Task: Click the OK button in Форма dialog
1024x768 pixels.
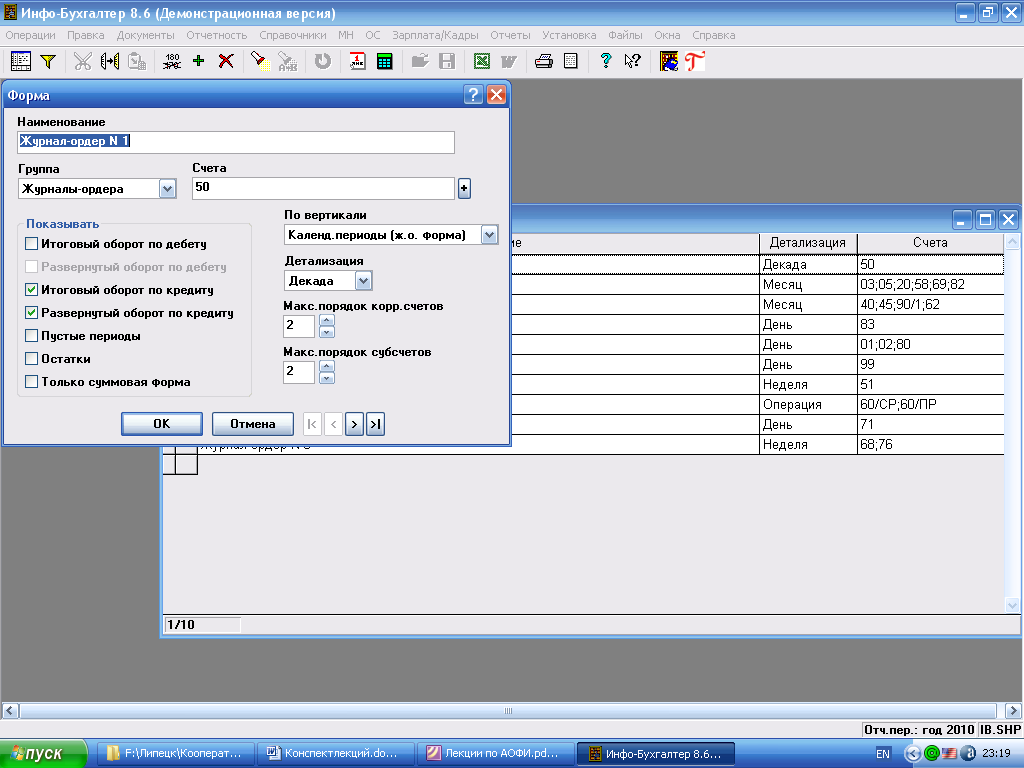Action: tap(162, 424)
